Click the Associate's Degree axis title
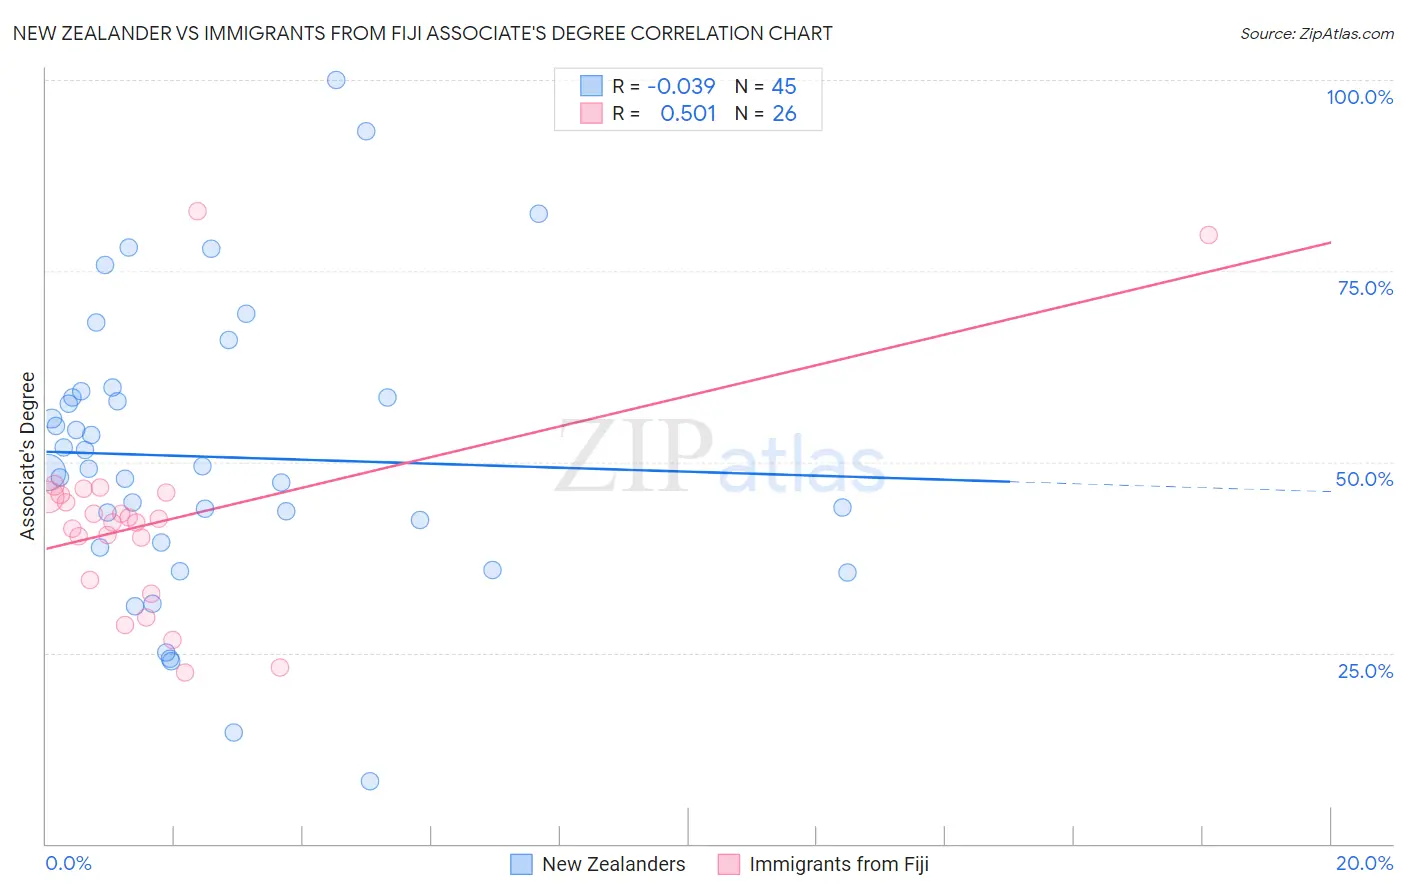Viewport: 1406px width, 892px height. 28,456
